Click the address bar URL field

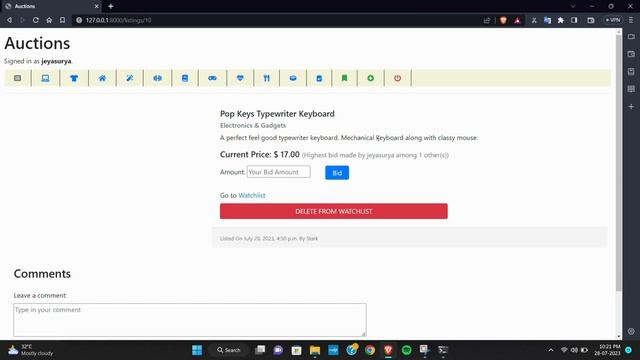pyautogui.click(x=278, y=20)
